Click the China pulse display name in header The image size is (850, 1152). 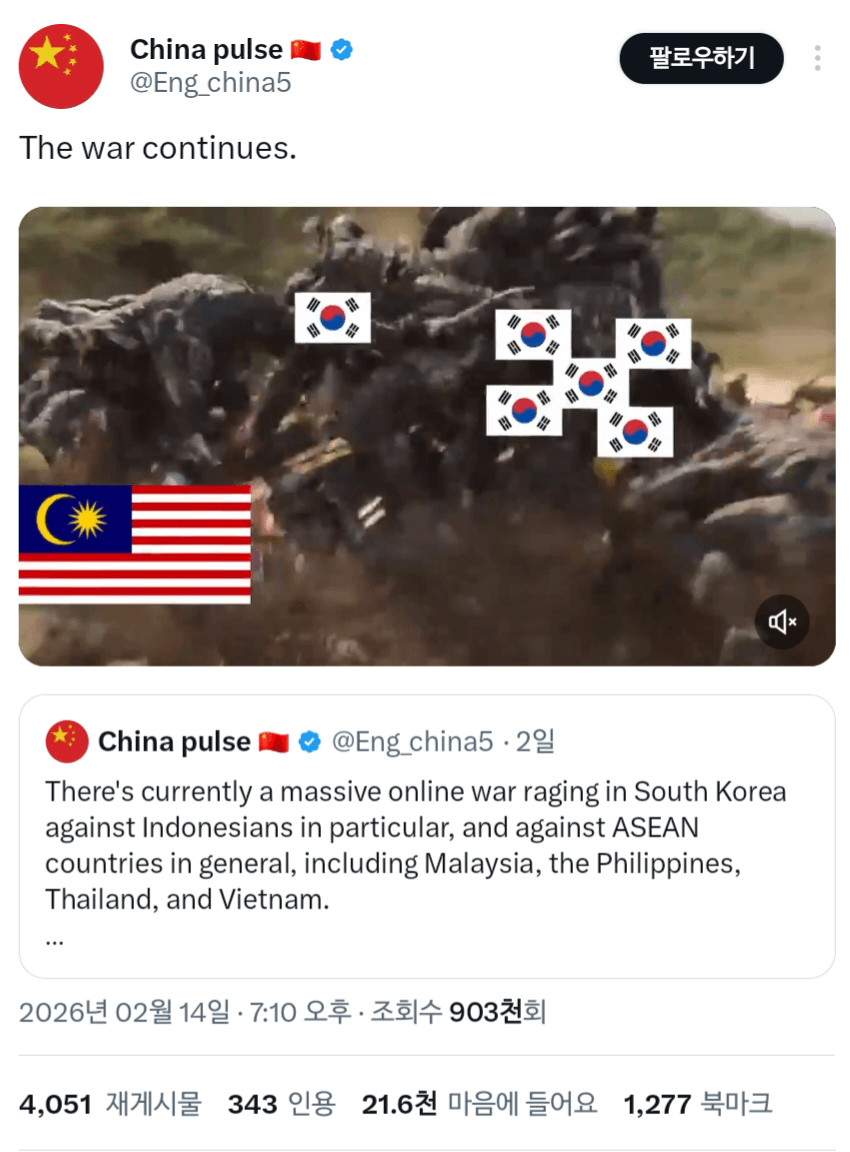[206, 49]
